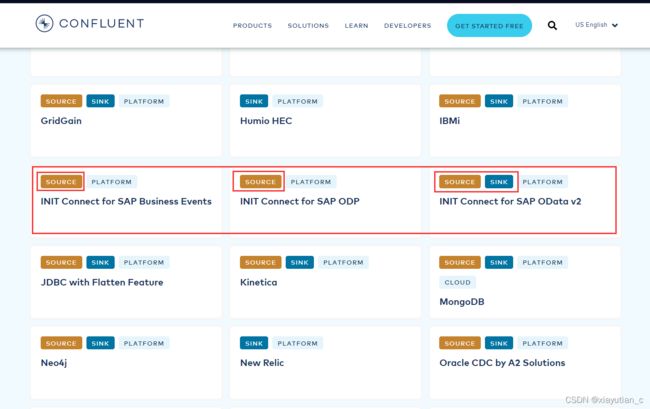Open the Solutions menu
650x409 pixels.
coord(308,26)
